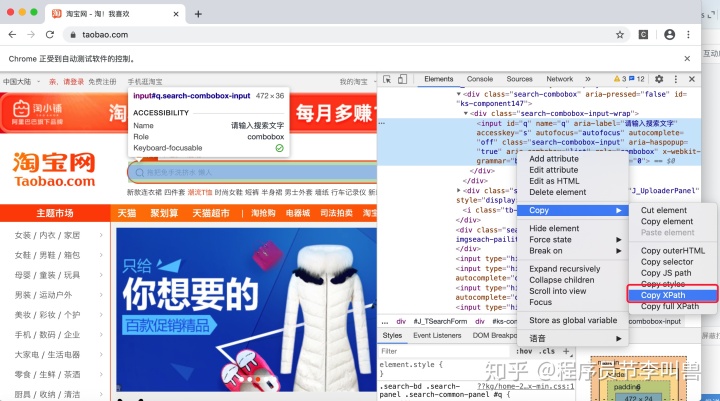The image size is (720, 401).
Task: Choose Store as global variable
Action: pyautogui.click(x=572, y=320)
